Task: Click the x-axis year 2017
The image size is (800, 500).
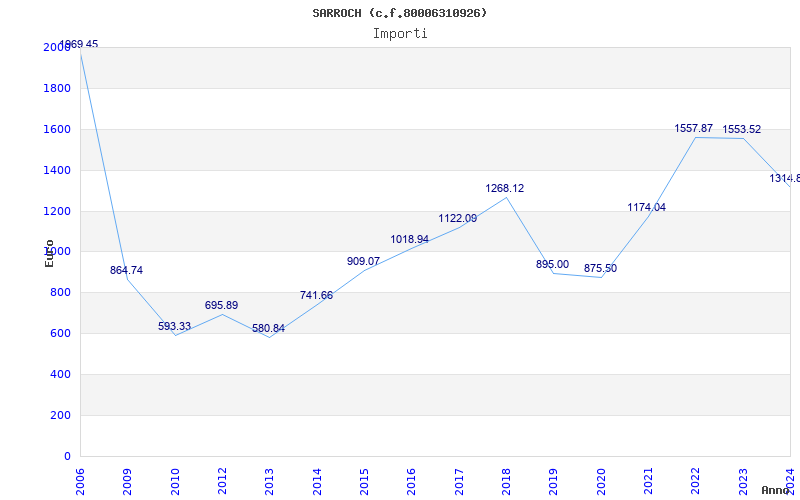Action: point(459,481)
